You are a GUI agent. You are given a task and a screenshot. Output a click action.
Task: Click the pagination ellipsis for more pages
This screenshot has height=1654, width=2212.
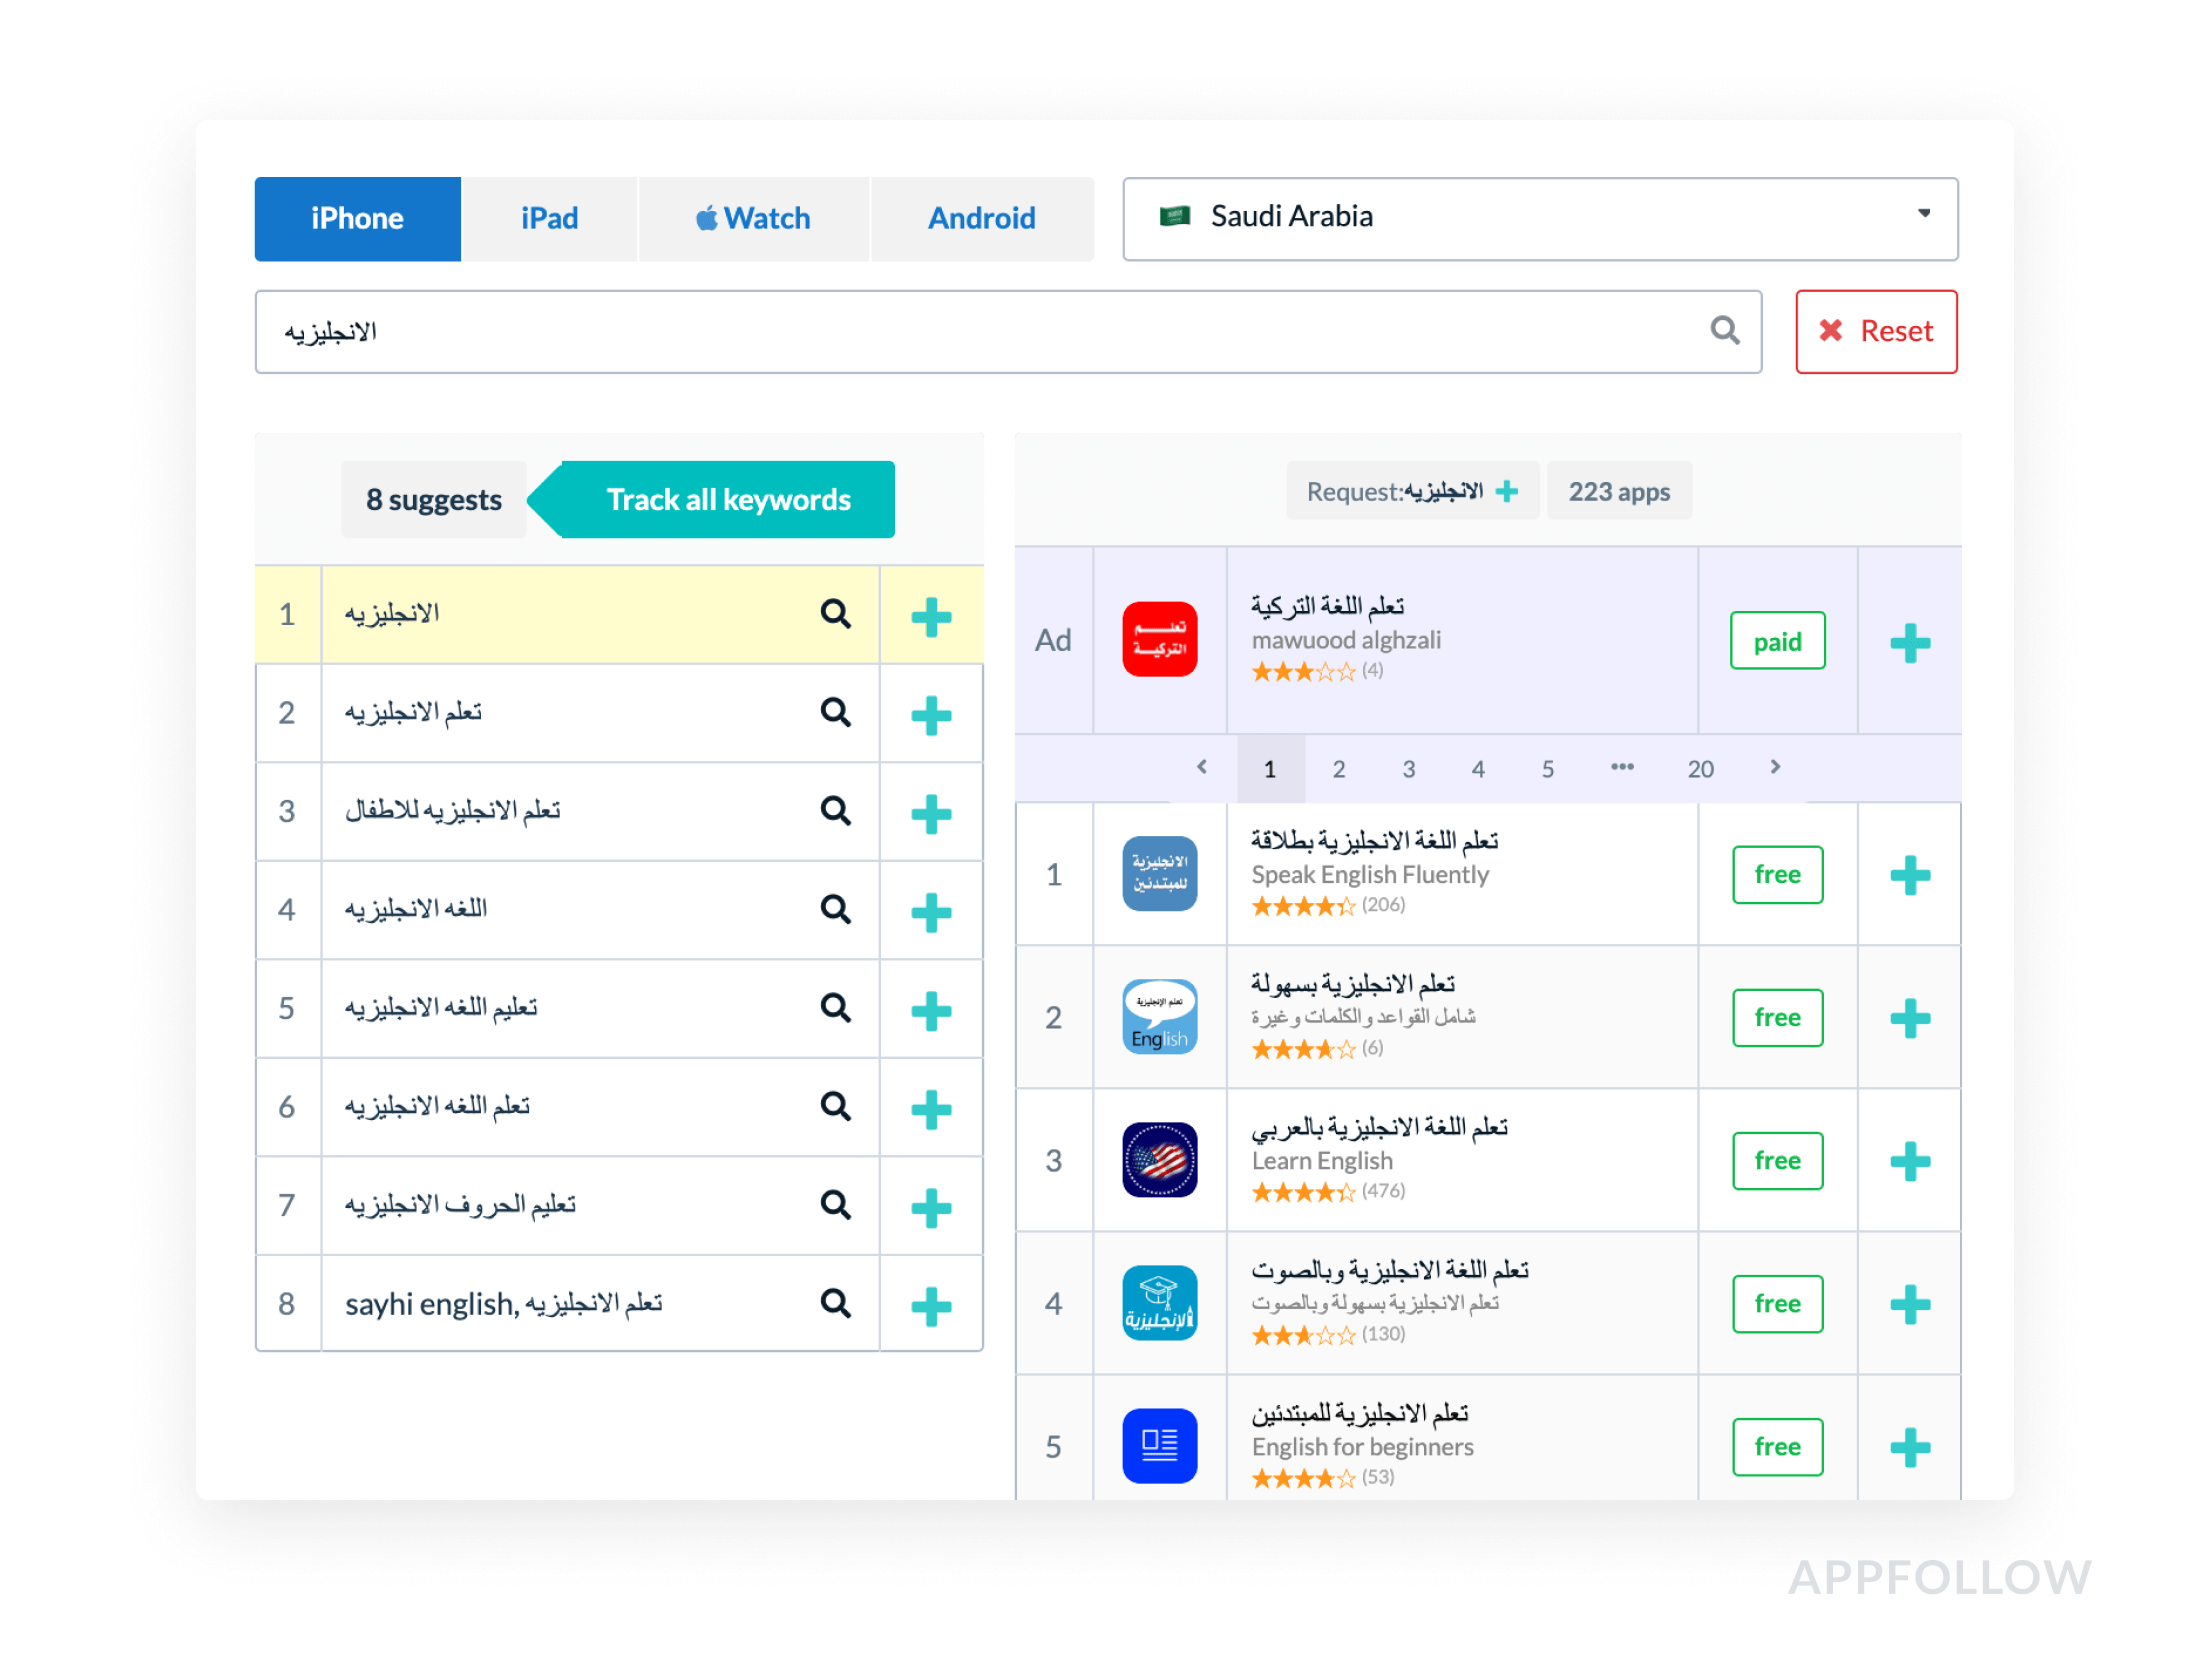pos(1622,767)
